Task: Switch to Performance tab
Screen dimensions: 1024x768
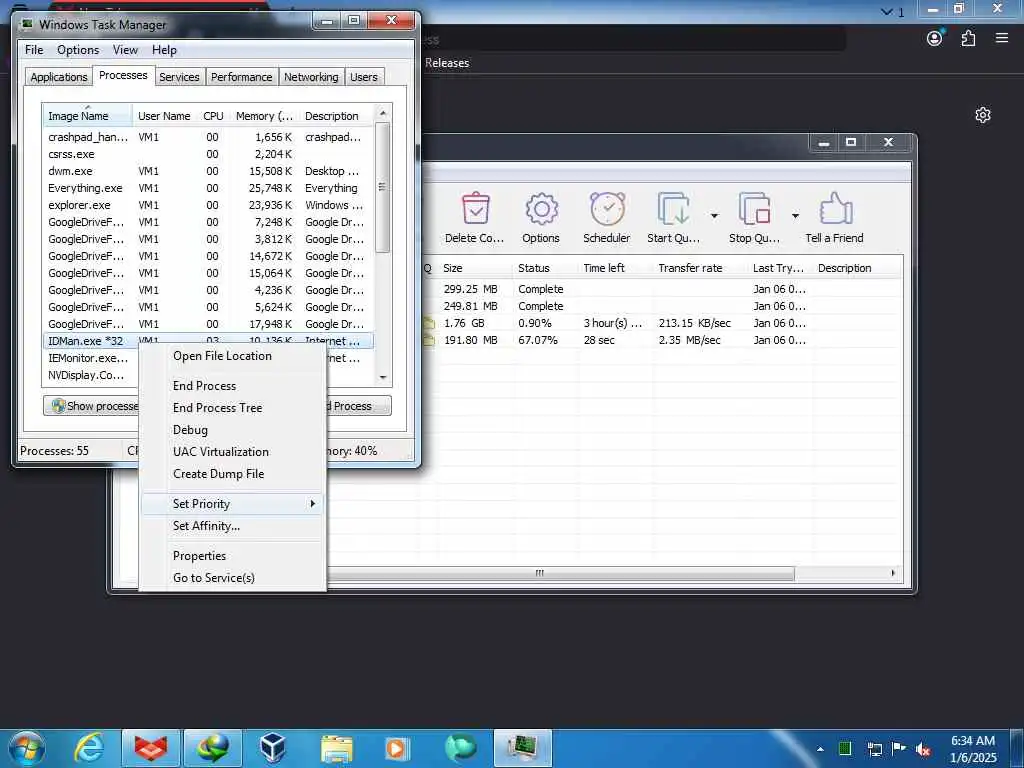Action: (242, 77)
